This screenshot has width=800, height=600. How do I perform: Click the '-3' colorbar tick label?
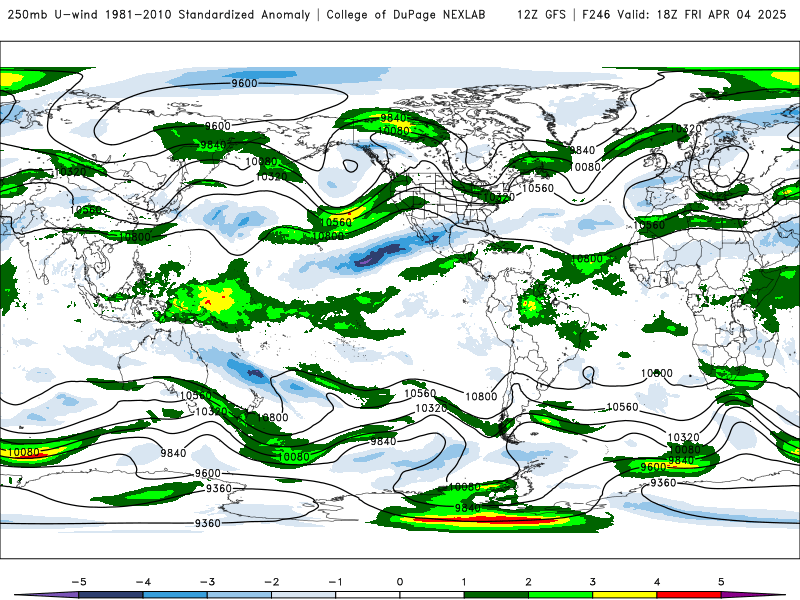tap(207, 582)
